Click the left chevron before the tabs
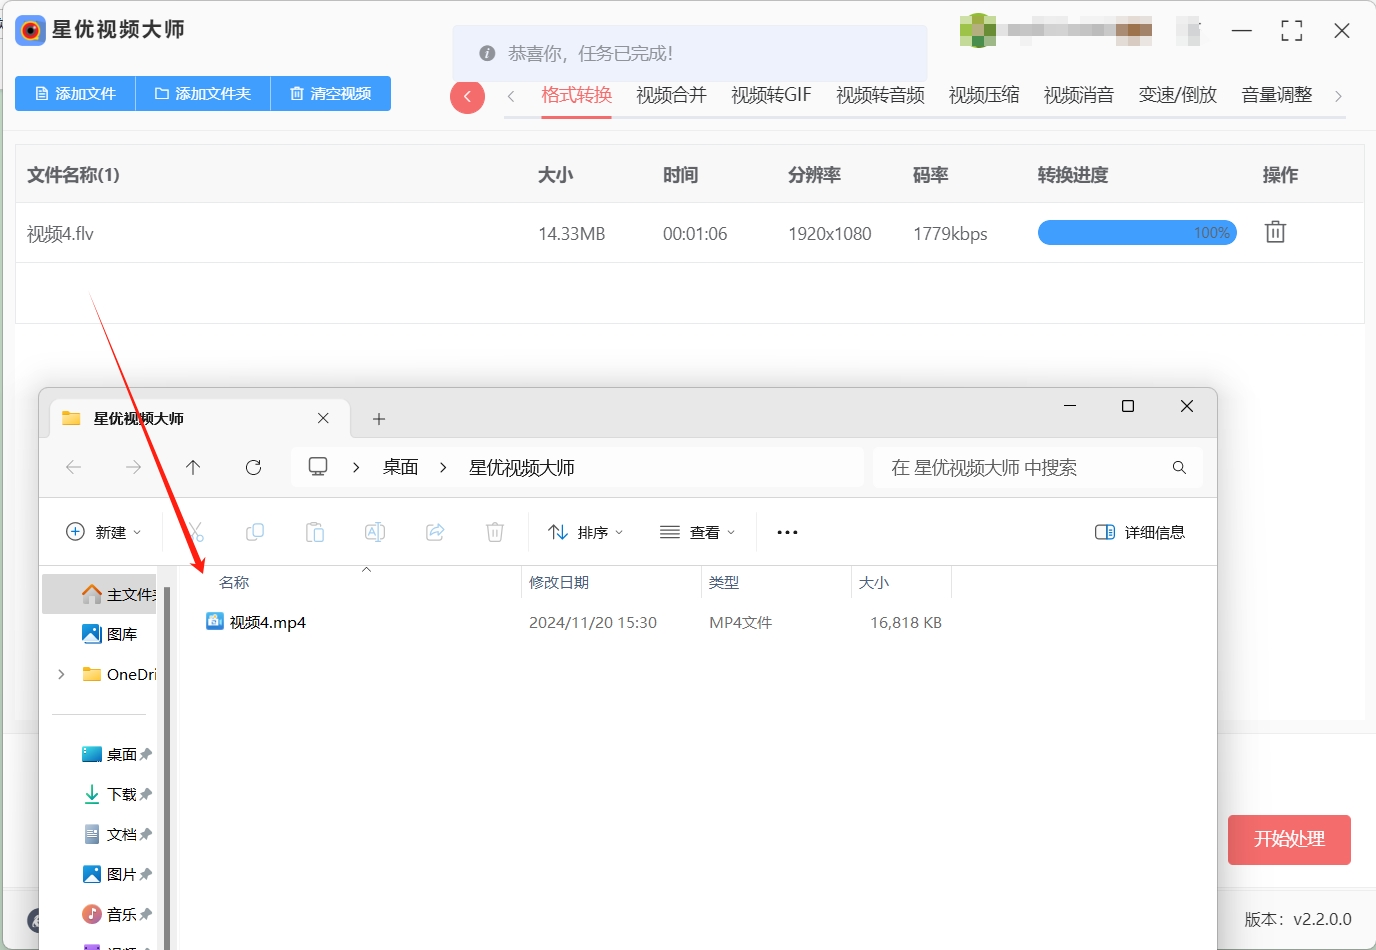The height and width of the screenshot is (950, 1376). click(511, 96)
